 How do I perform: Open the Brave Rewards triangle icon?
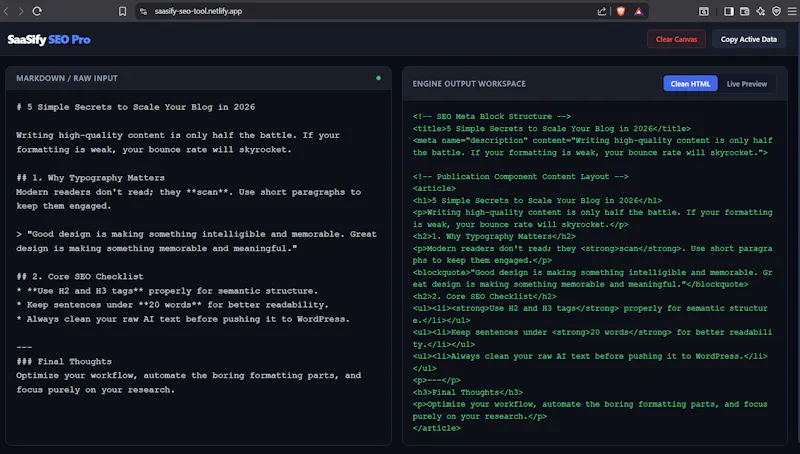coord(639,11)
